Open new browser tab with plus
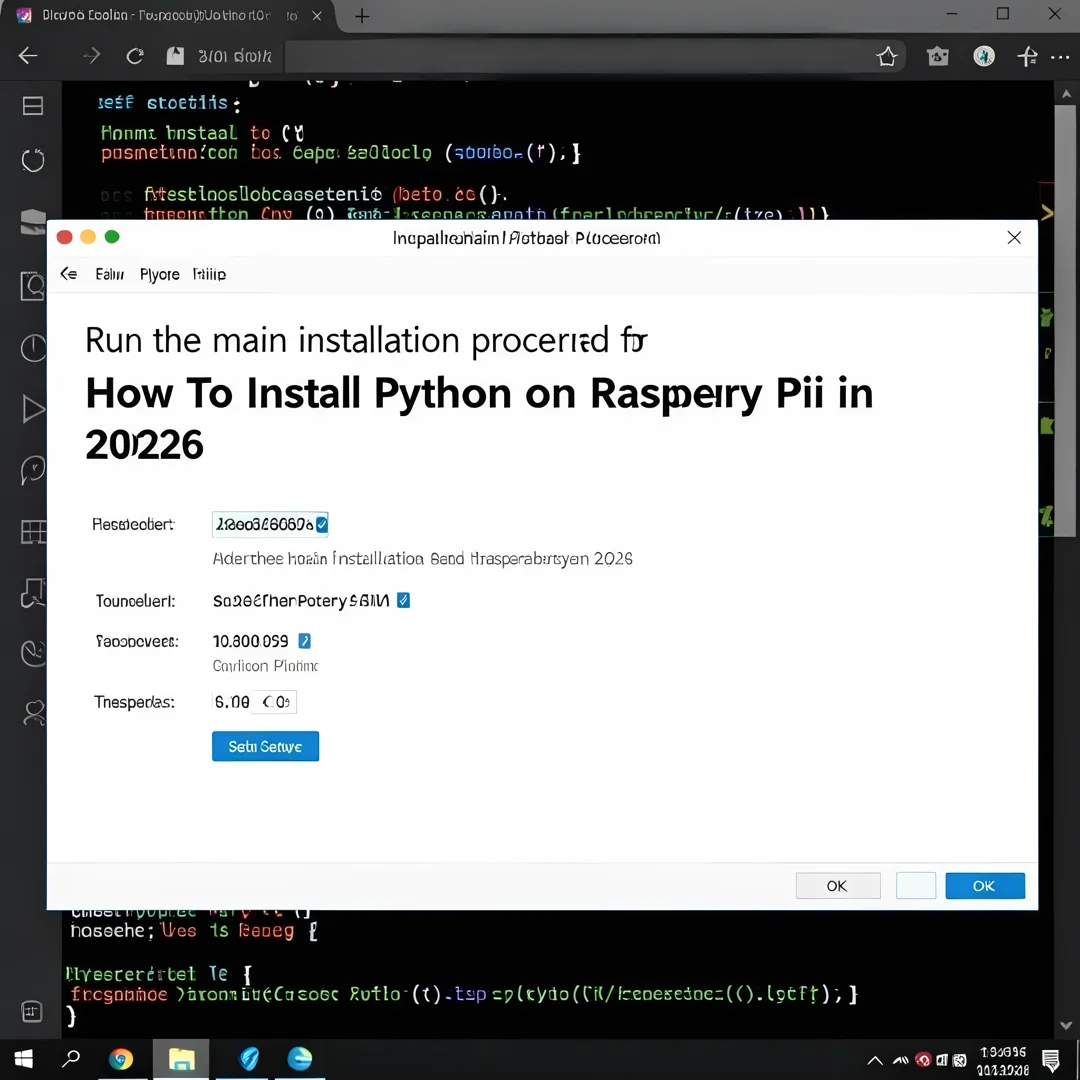Image resolution: width=1080 pixels, height=1080 pixels. click(x=362, y=16)
